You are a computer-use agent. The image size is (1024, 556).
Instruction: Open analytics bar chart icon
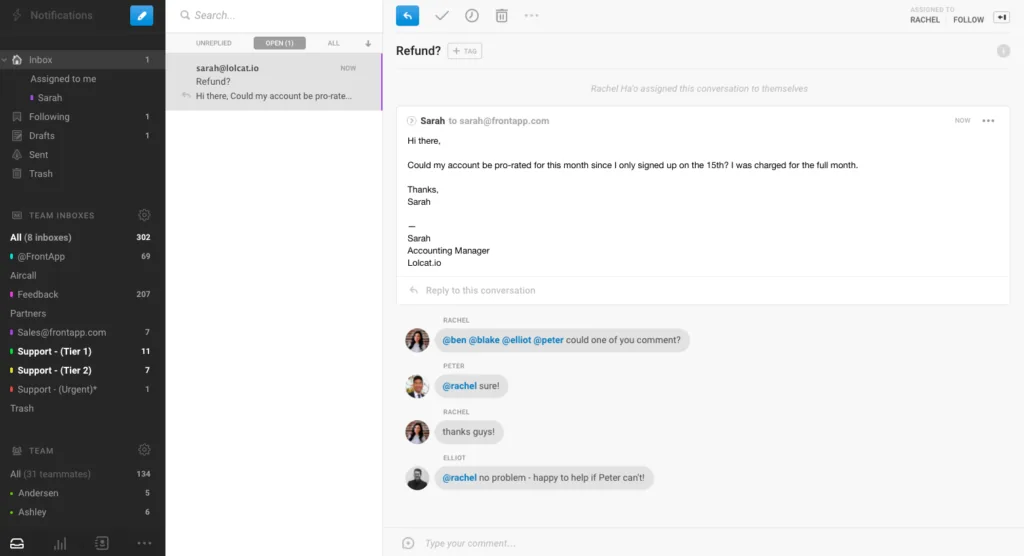click(x=60, y=544)
